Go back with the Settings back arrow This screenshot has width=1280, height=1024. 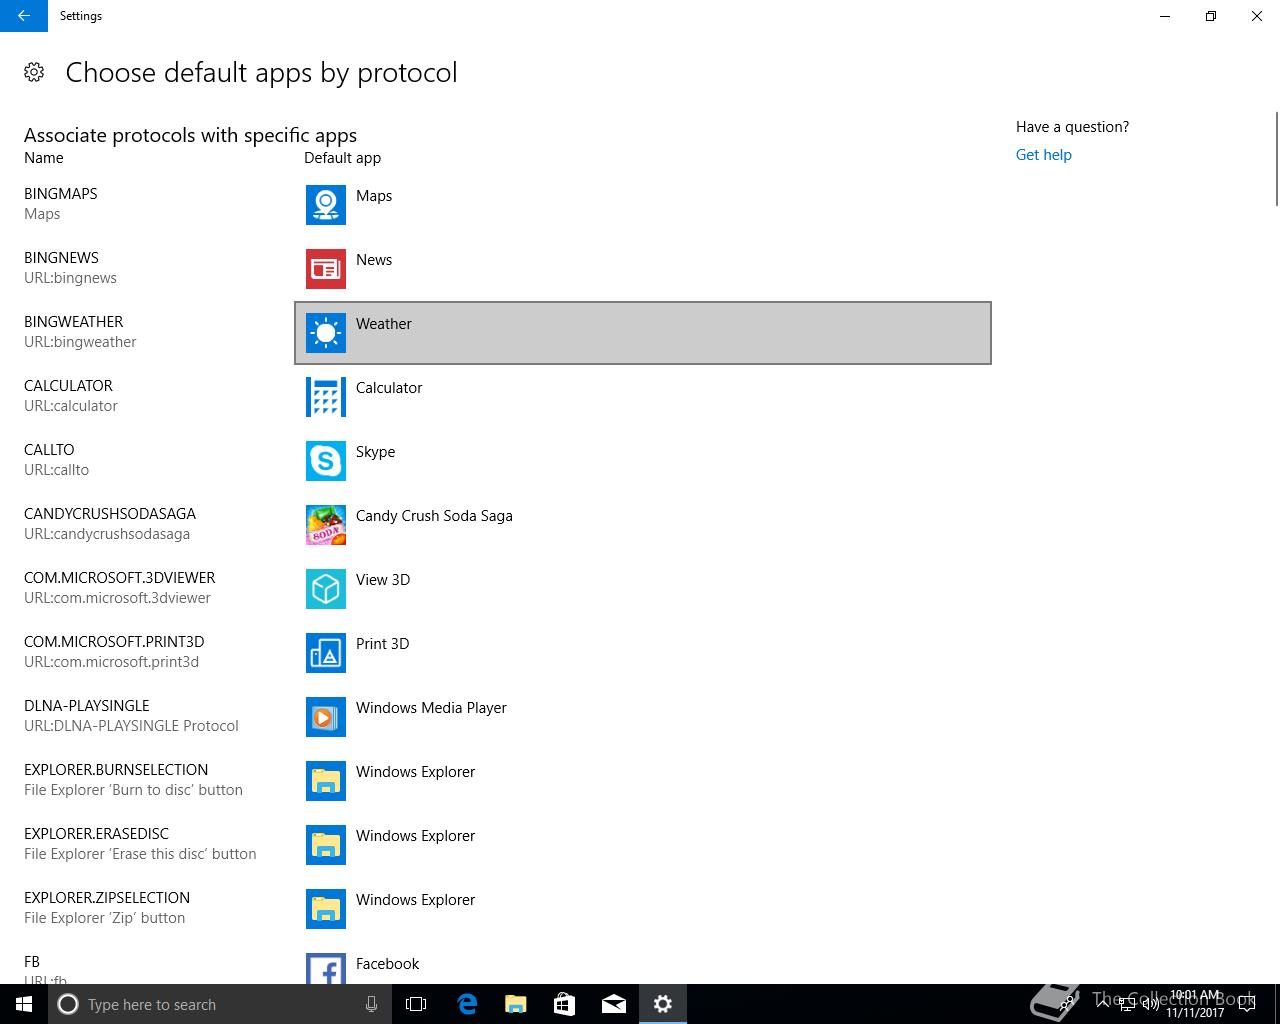point(24,16)
